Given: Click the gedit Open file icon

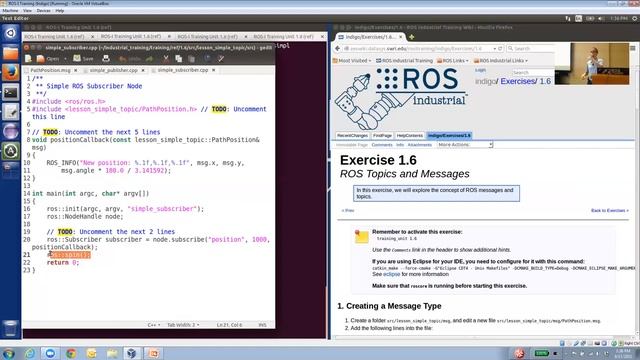Looking at the screenshot, I should 40,59.
